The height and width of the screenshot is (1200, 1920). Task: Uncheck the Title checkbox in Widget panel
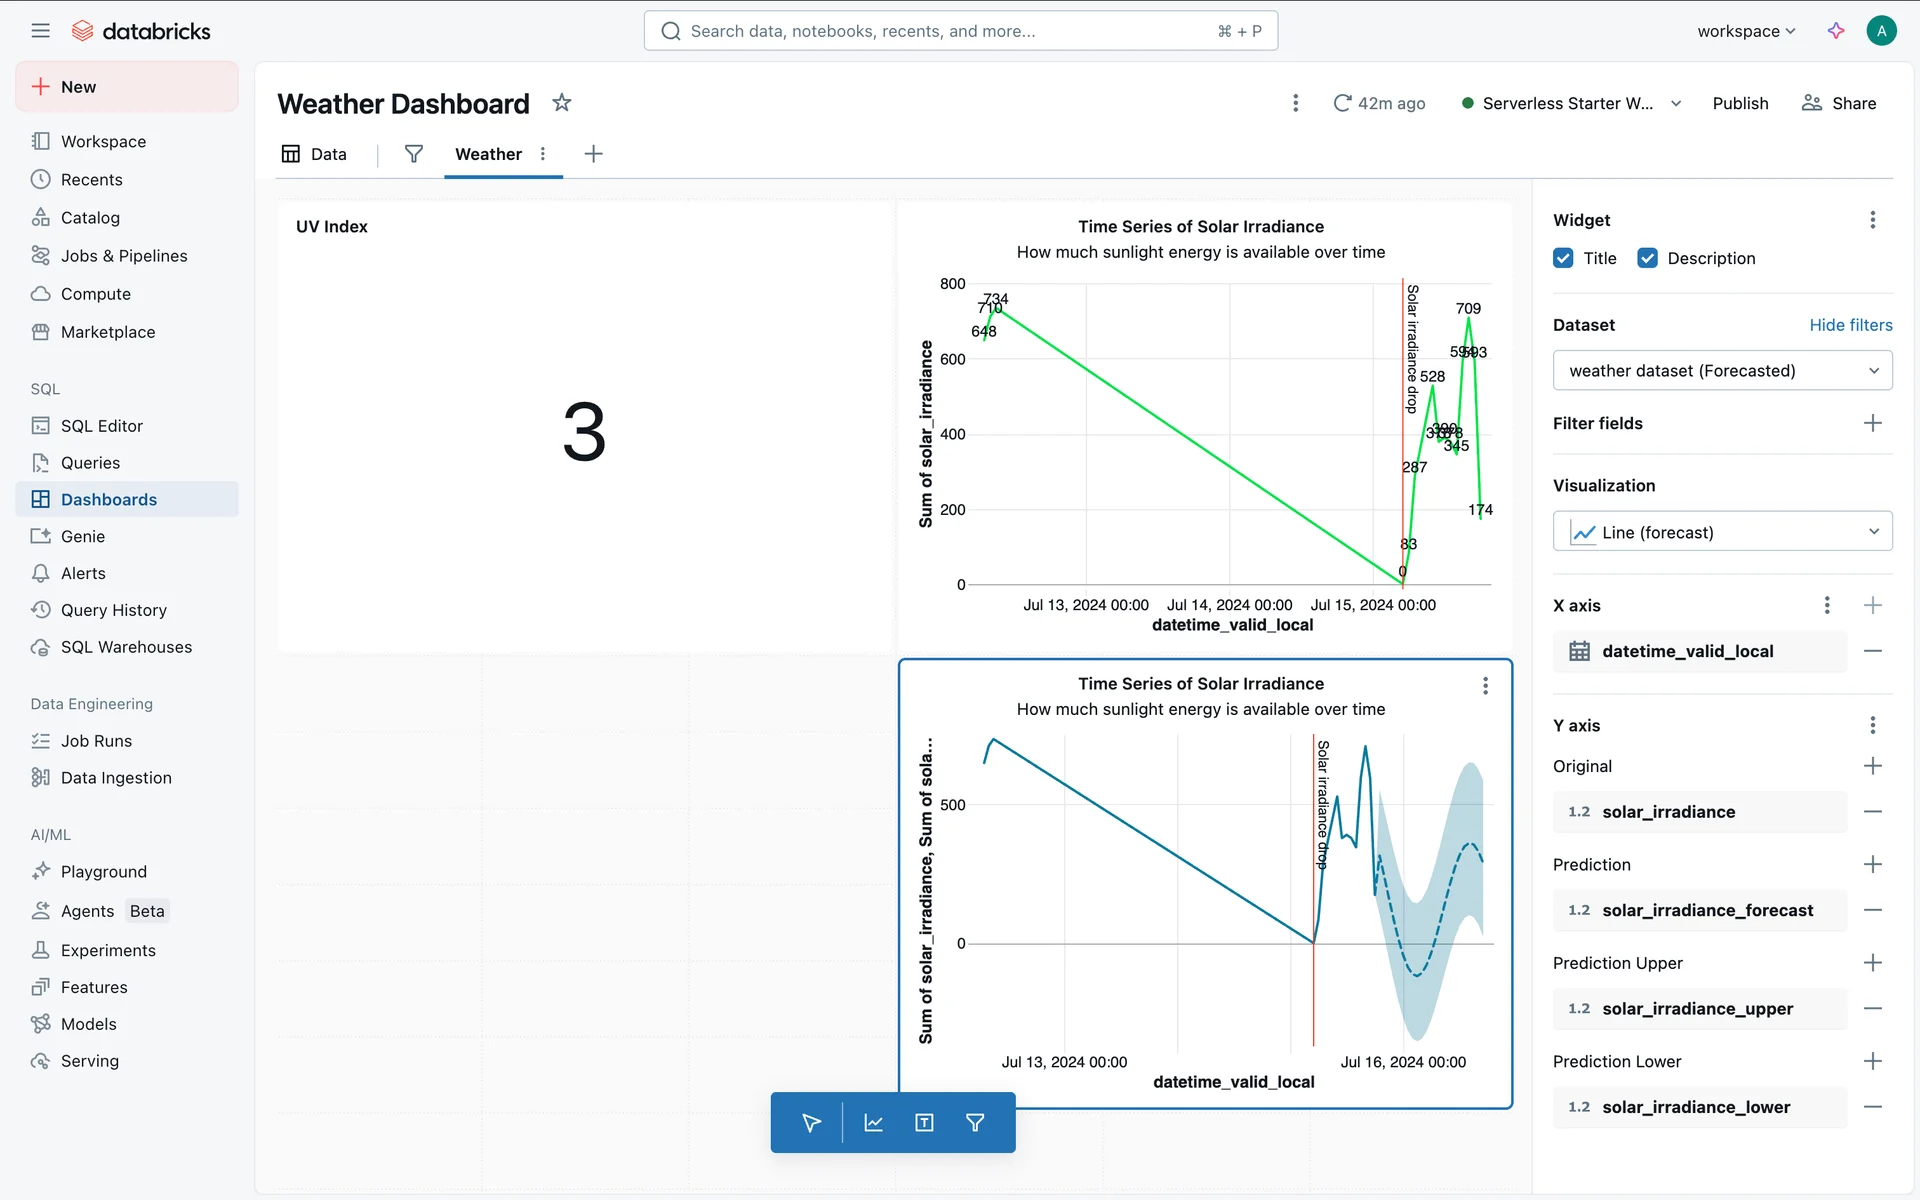[1563, 258]
